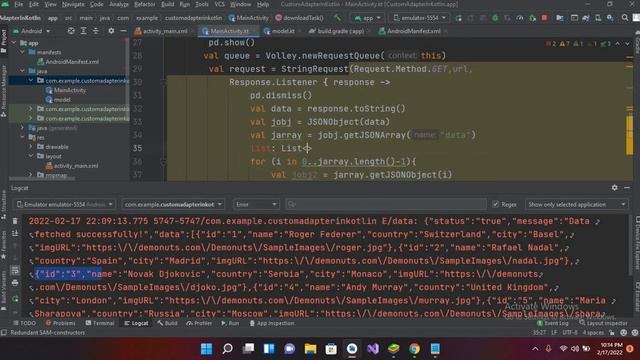Open Project panel gear options
The image size is (640, 360).
111,31
